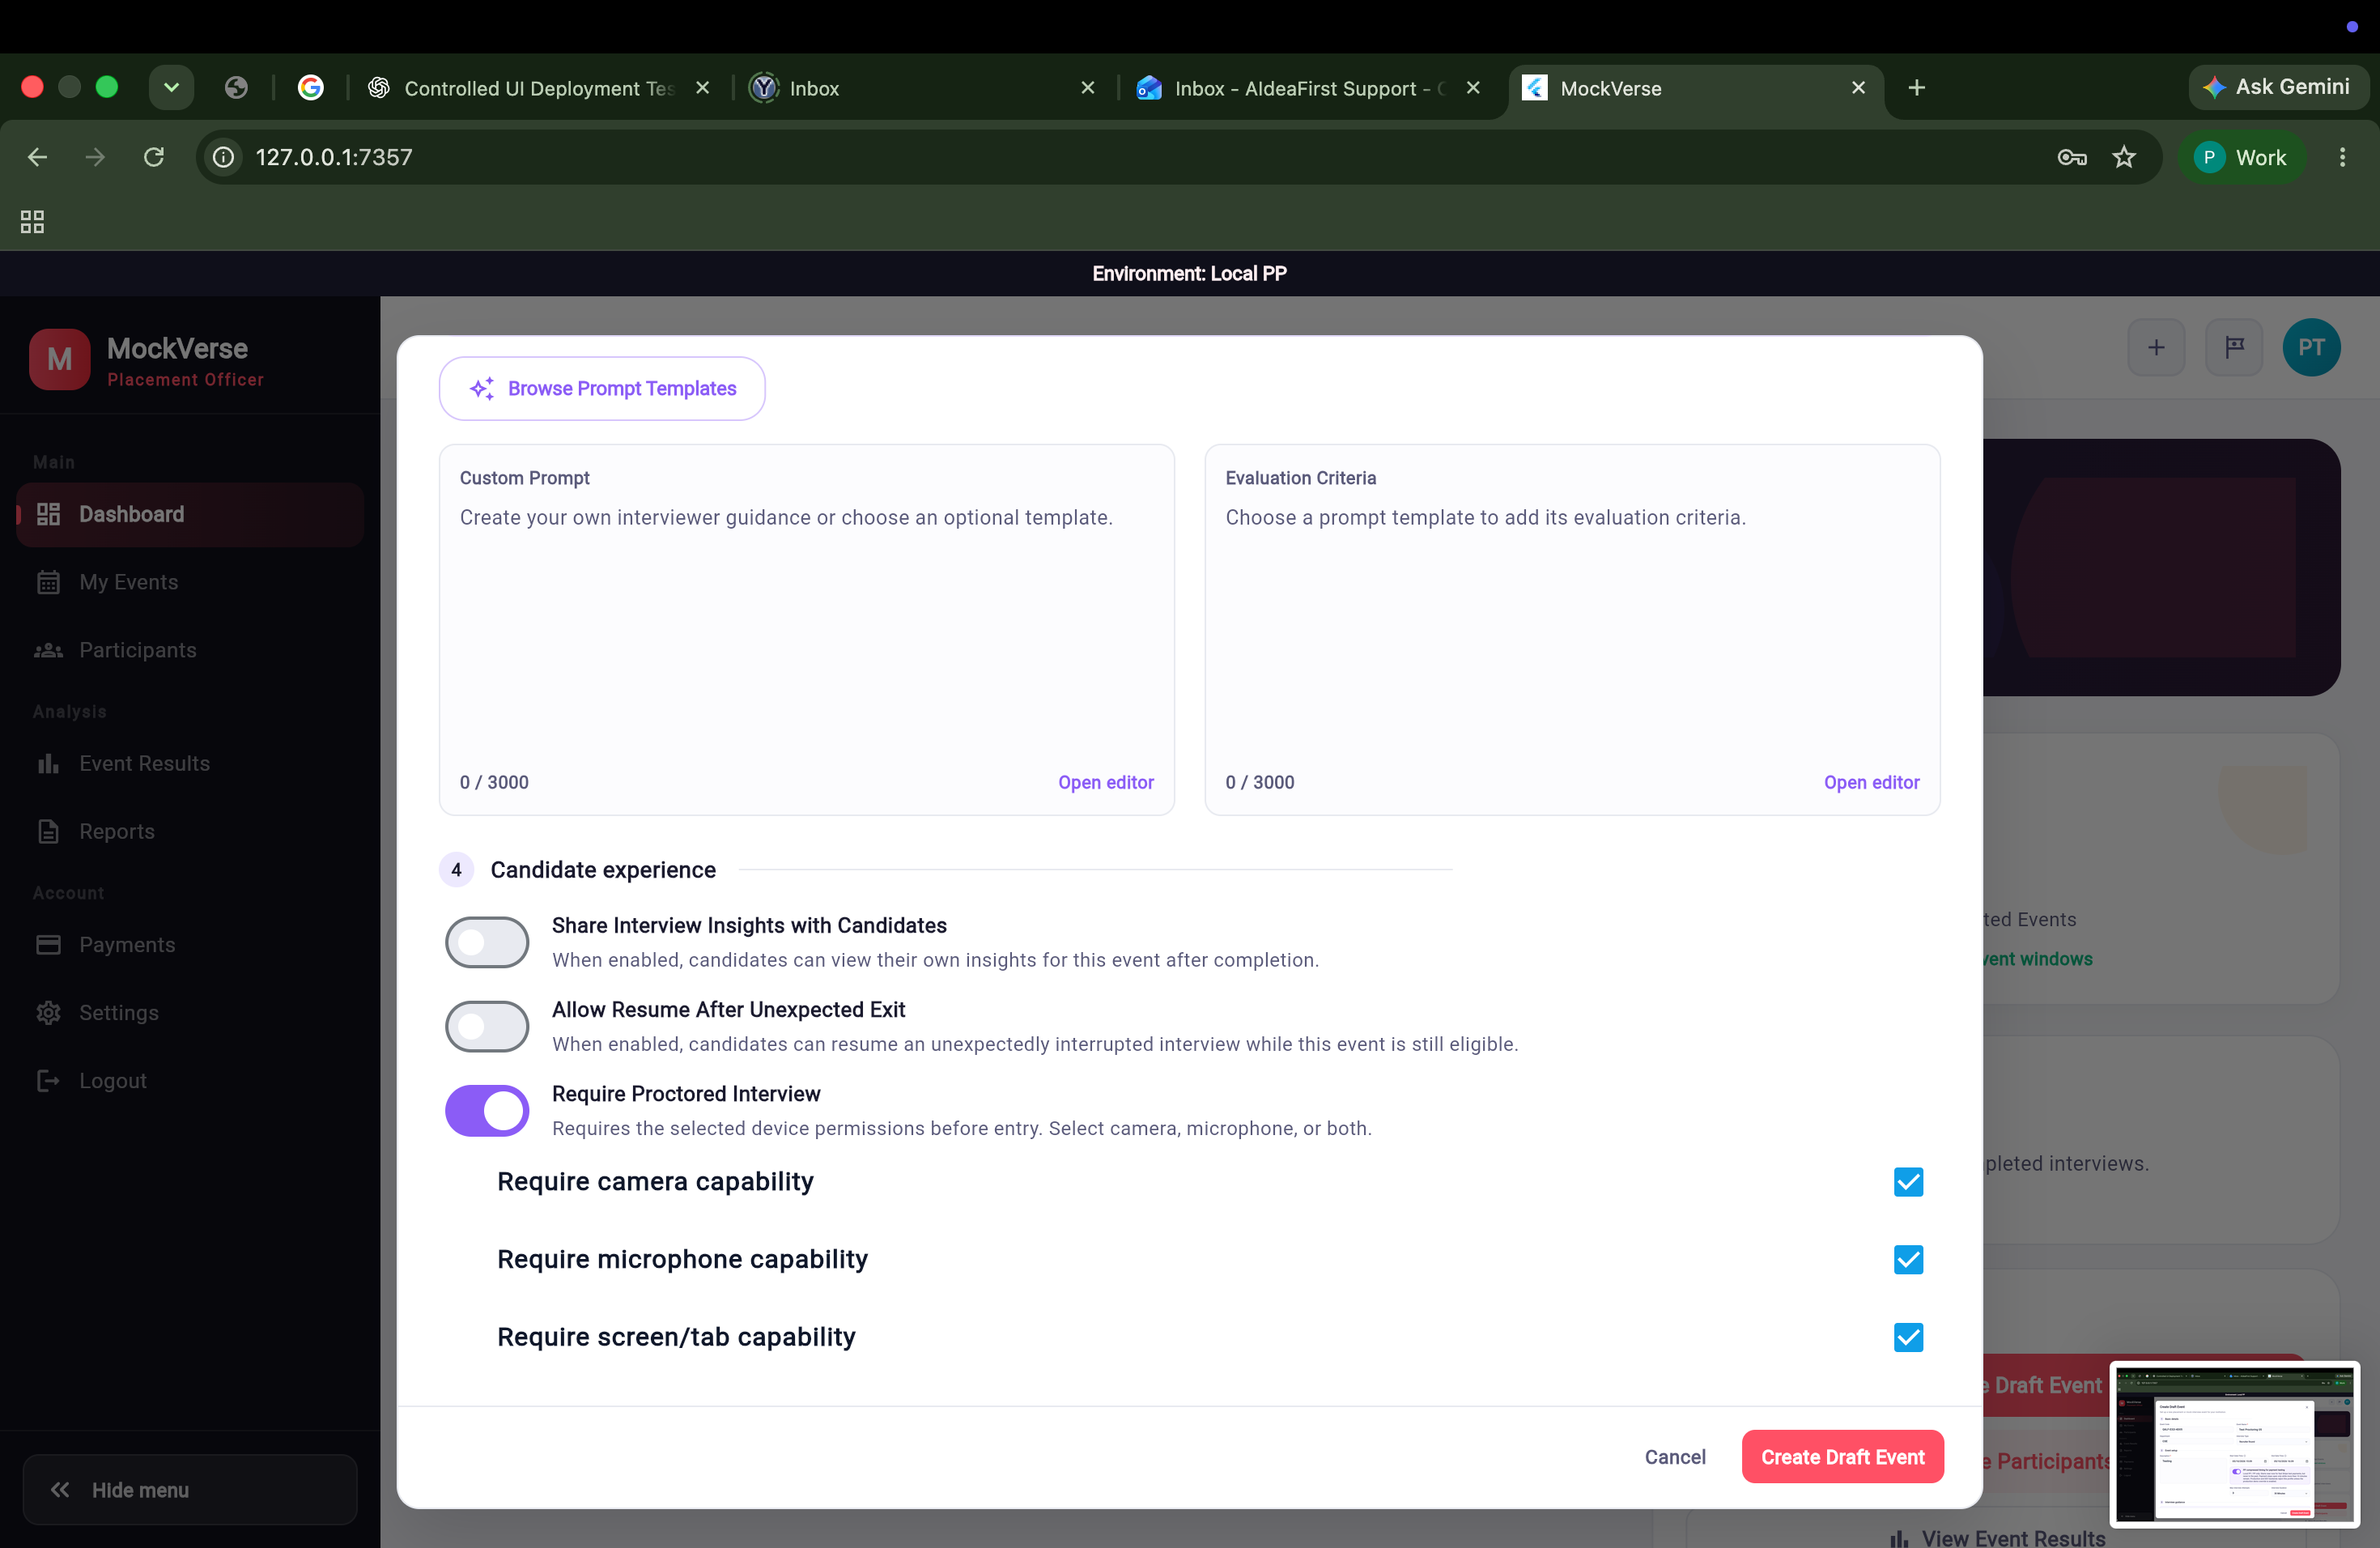Disable Require Proctored Interview switch
This screenshot has height=1548, width=2380.
(x=487, y=1110)
